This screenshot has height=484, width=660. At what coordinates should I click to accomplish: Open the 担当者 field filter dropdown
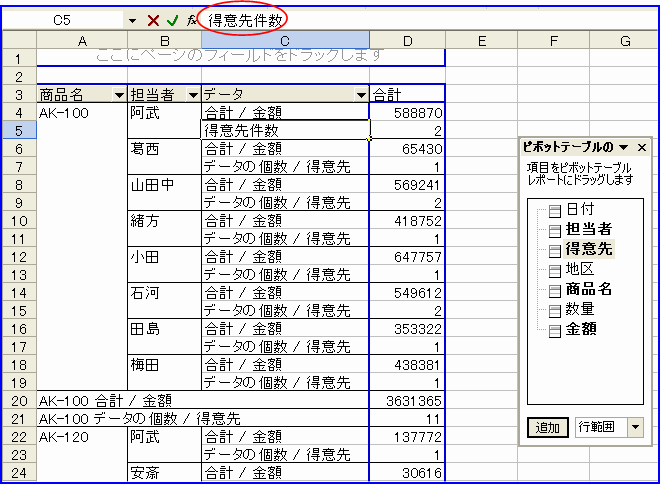pos(193,95)
